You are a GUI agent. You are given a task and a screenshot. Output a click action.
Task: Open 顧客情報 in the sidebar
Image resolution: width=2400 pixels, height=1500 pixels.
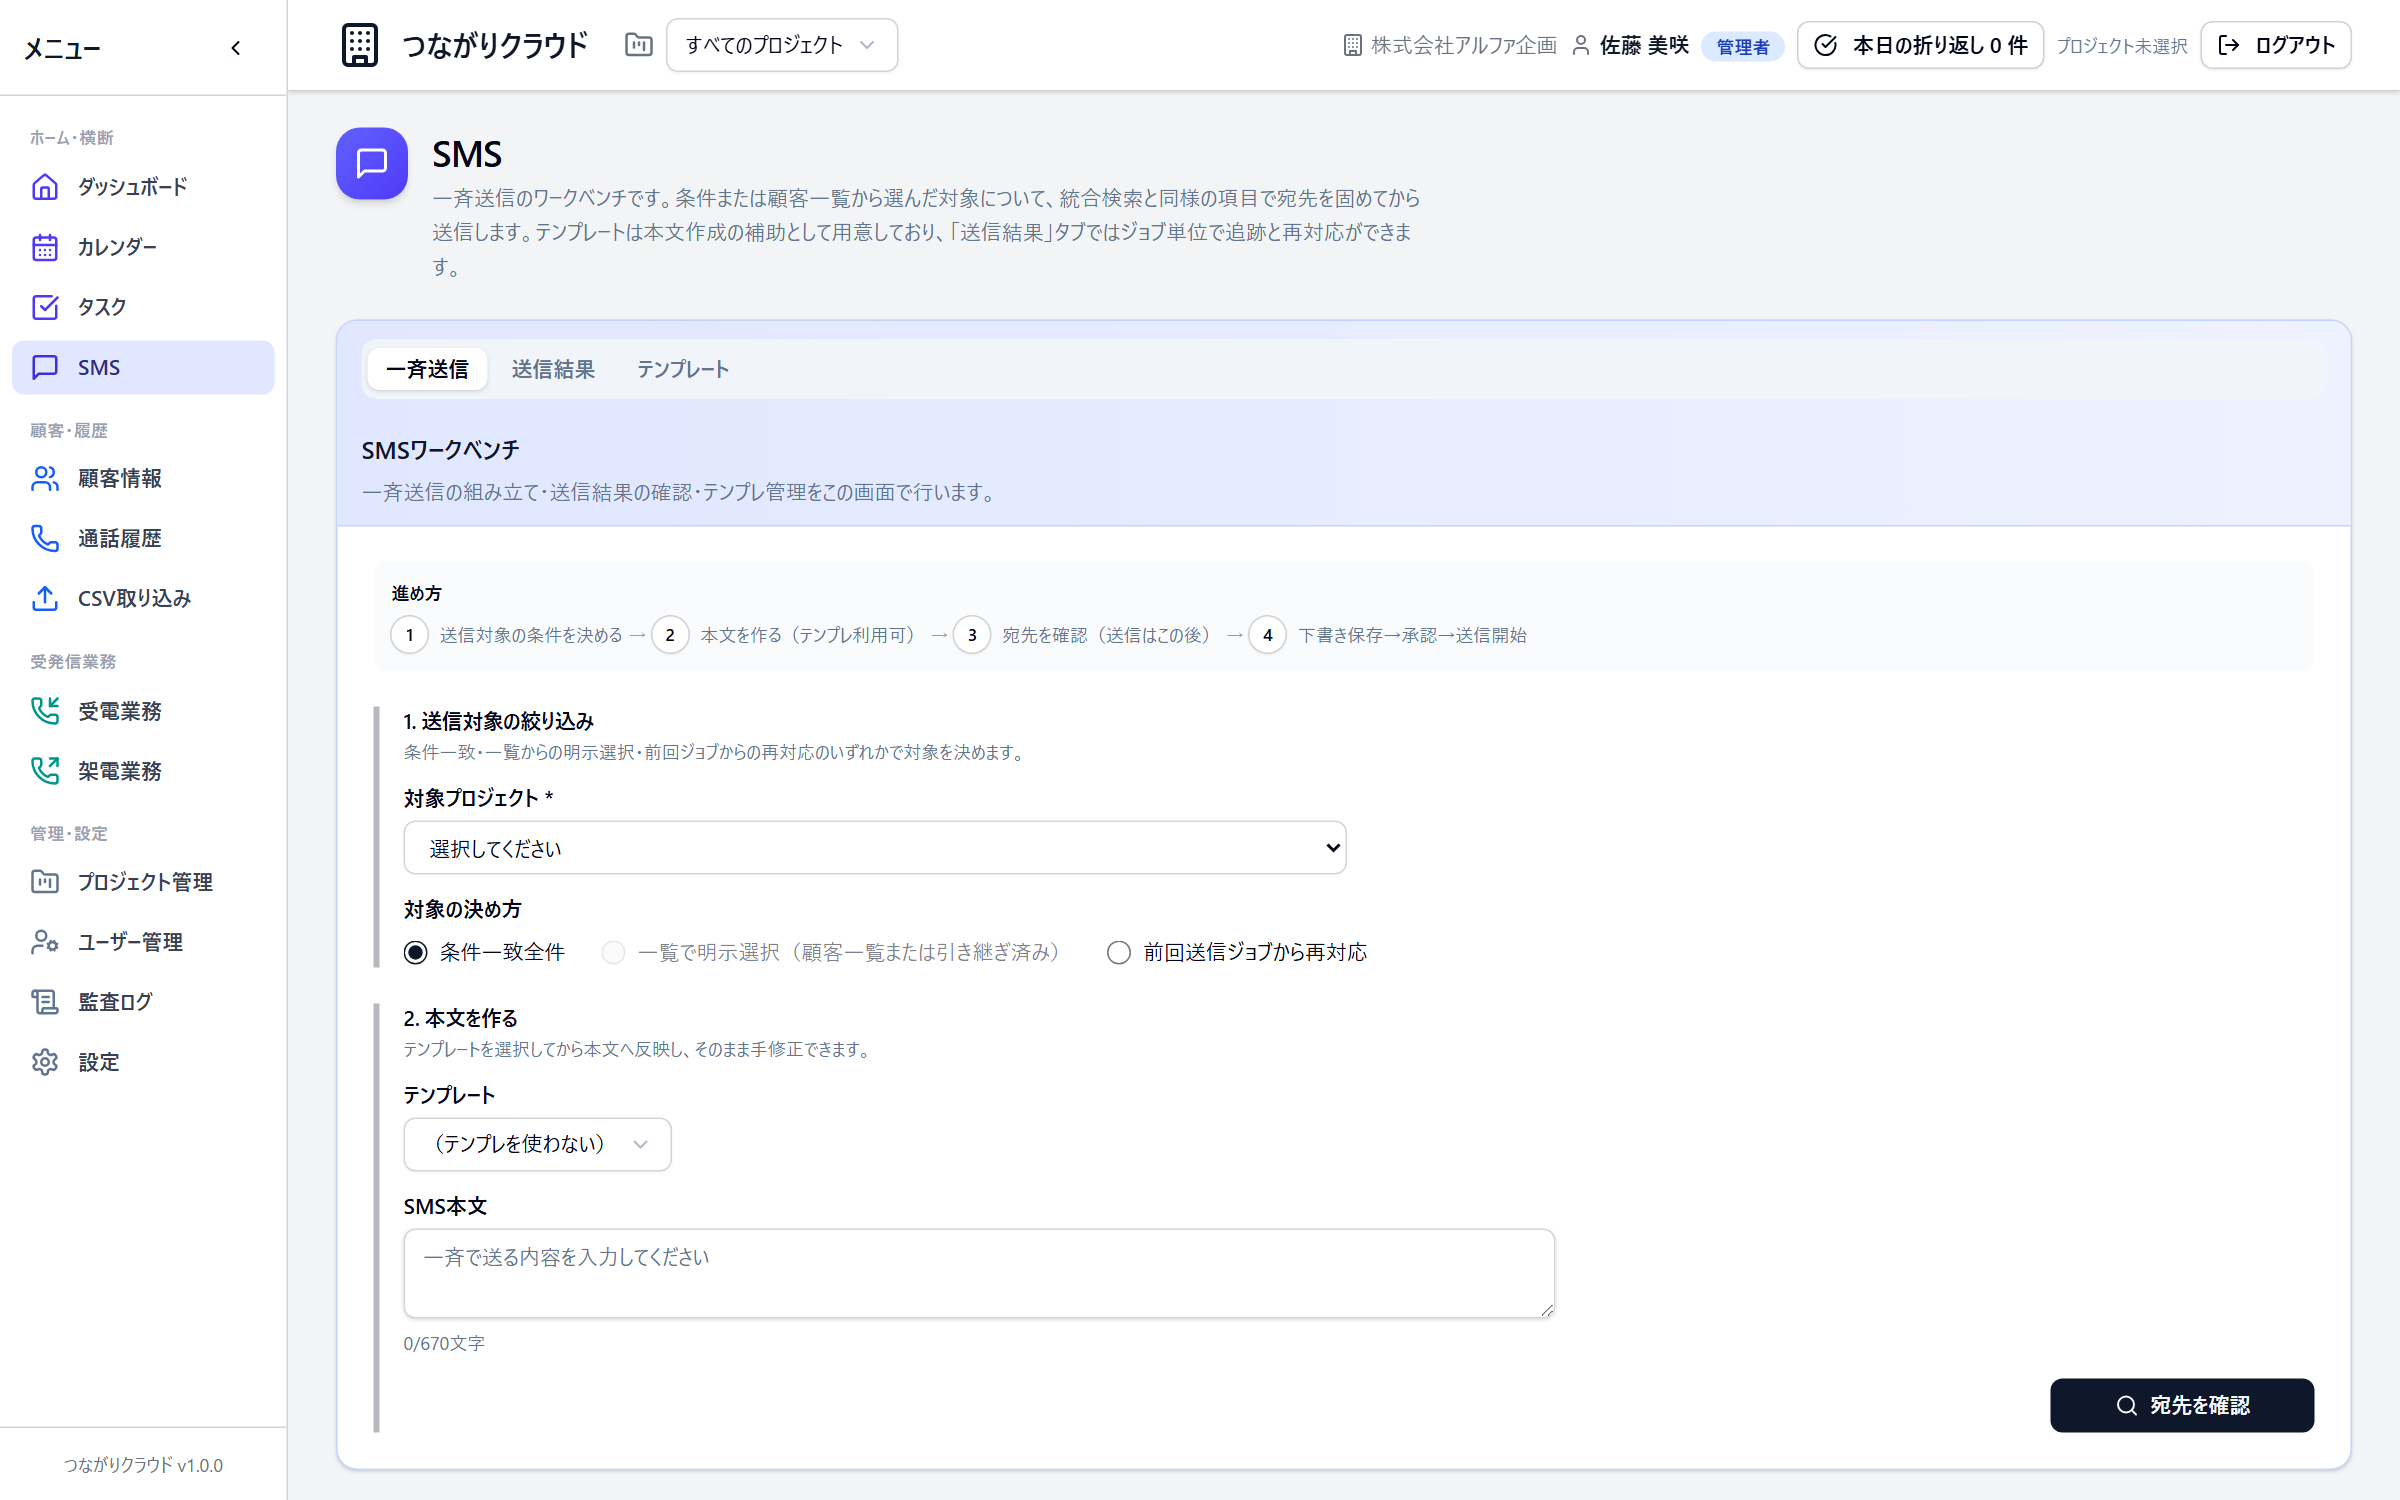(x=143, y=479)
